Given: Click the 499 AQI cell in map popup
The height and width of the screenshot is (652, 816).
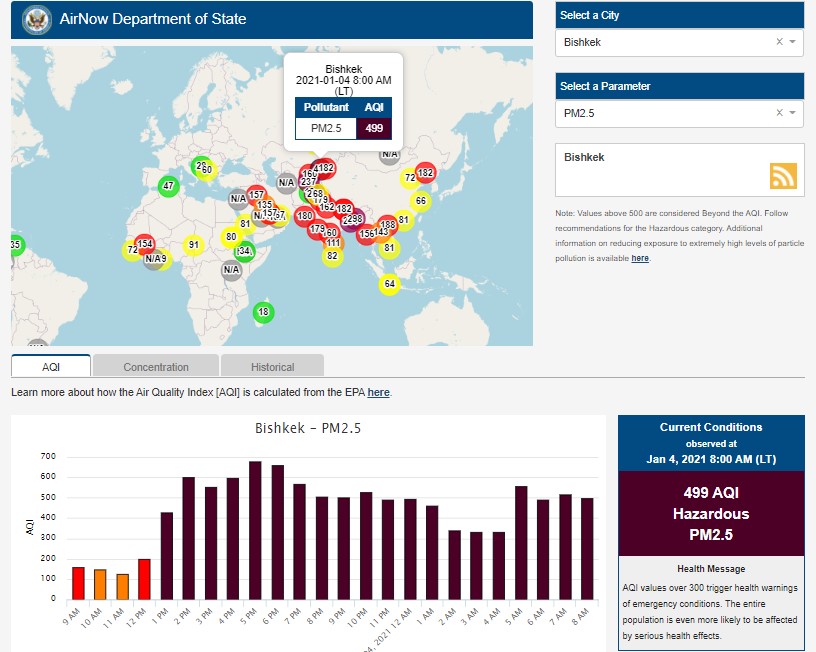Looking at the screenshot, I should click(x=374, y=128).
